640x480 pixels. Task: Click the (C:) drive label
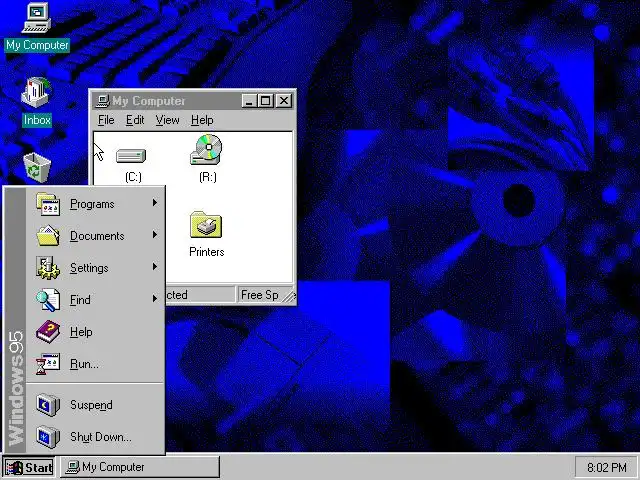tap(133, 177)
